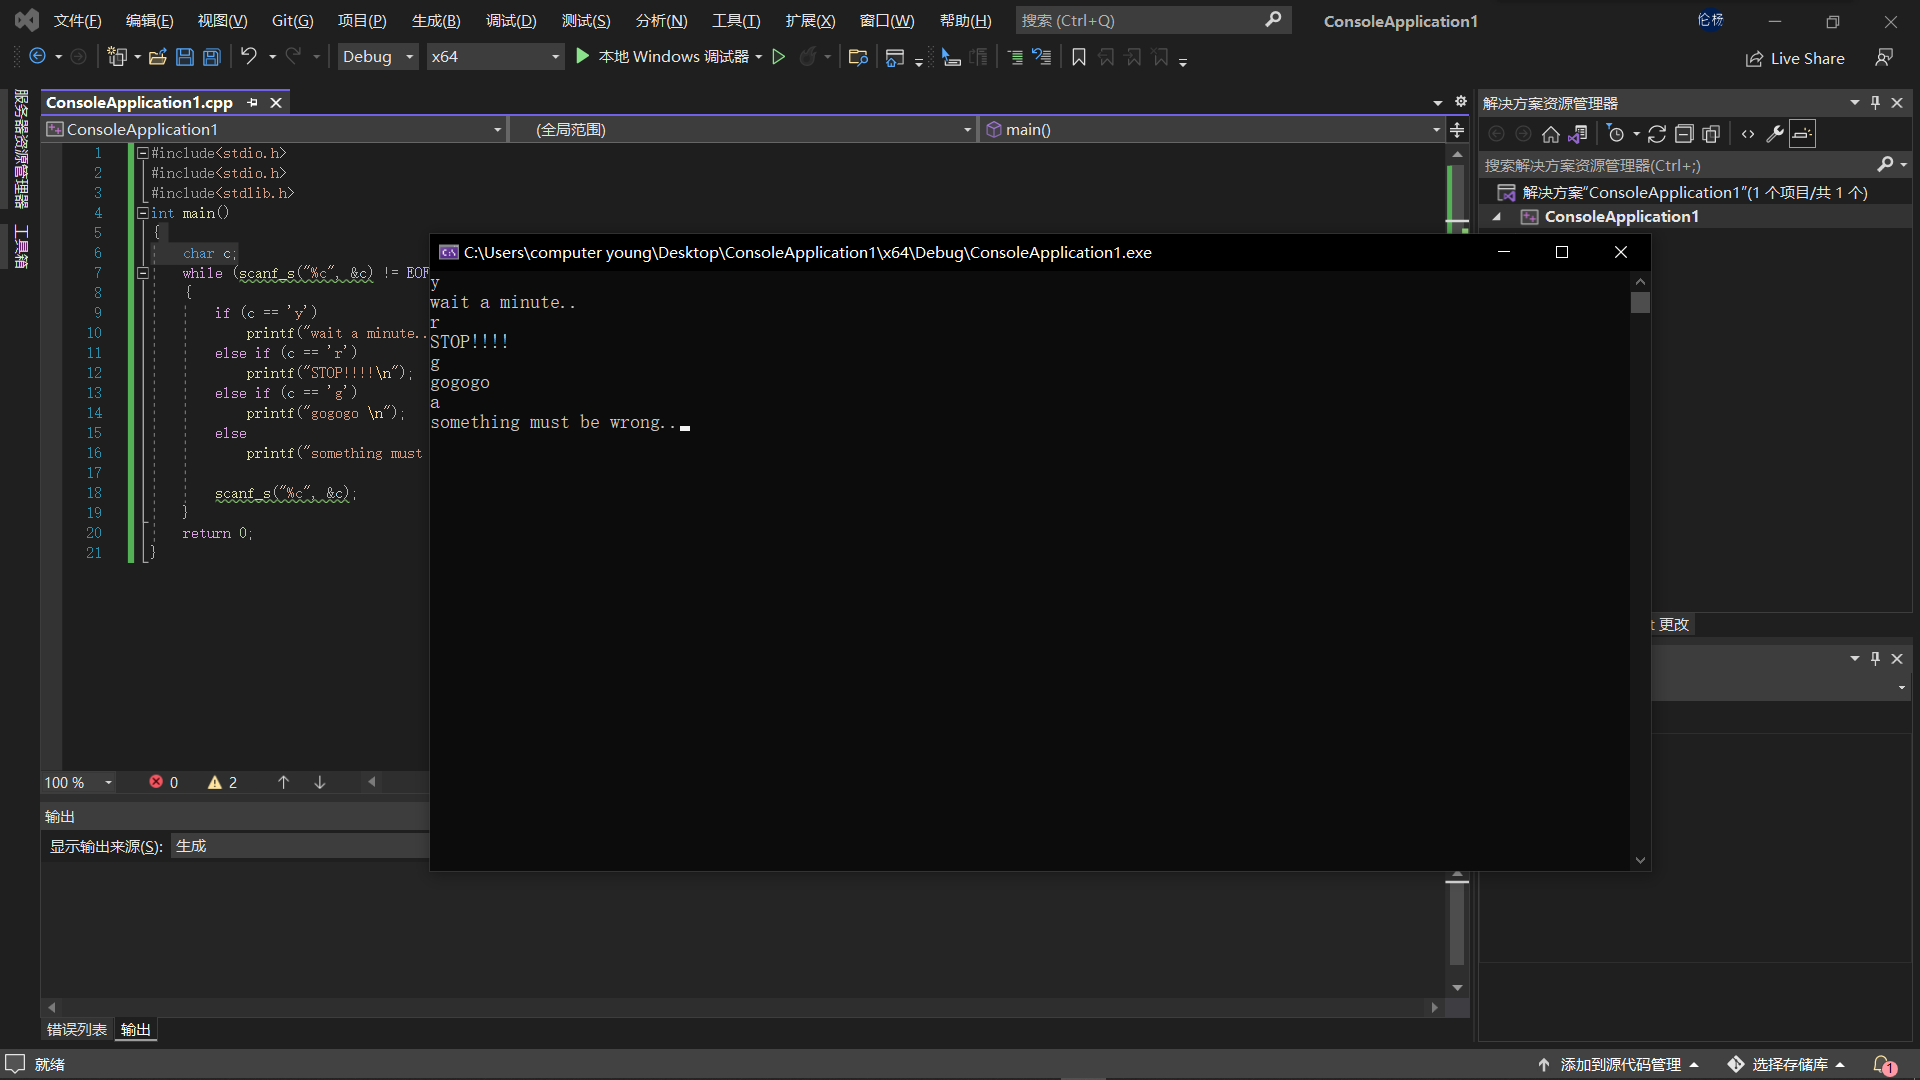Click the Undo arrow icon
The width and height of the screenshot is (1920, 1080).
(248, 57)
